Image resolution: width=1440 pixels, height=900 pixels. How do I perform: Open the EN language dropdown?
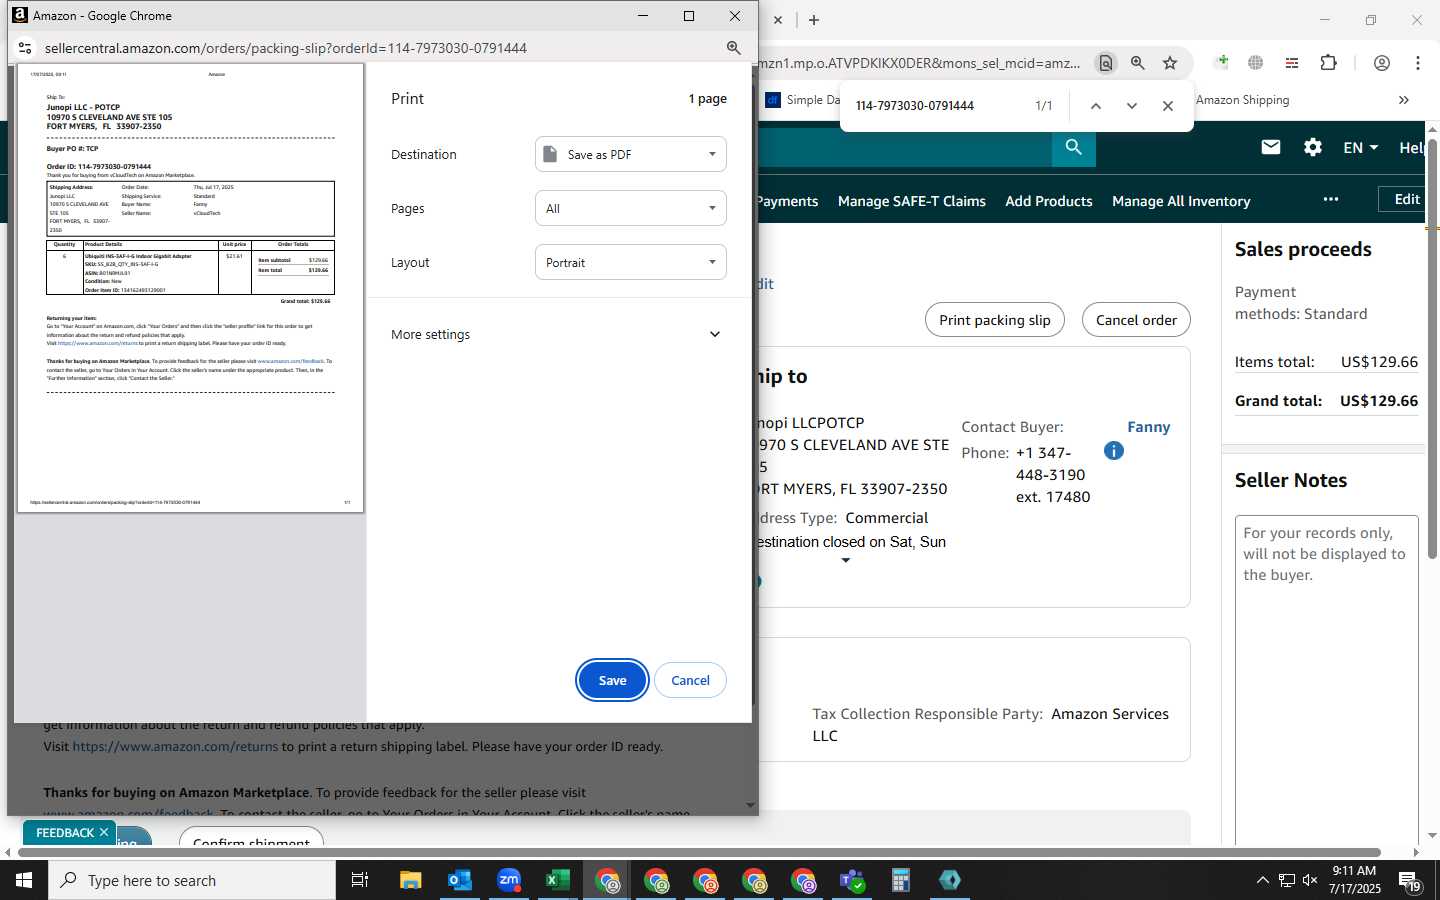coord(1360,147)
